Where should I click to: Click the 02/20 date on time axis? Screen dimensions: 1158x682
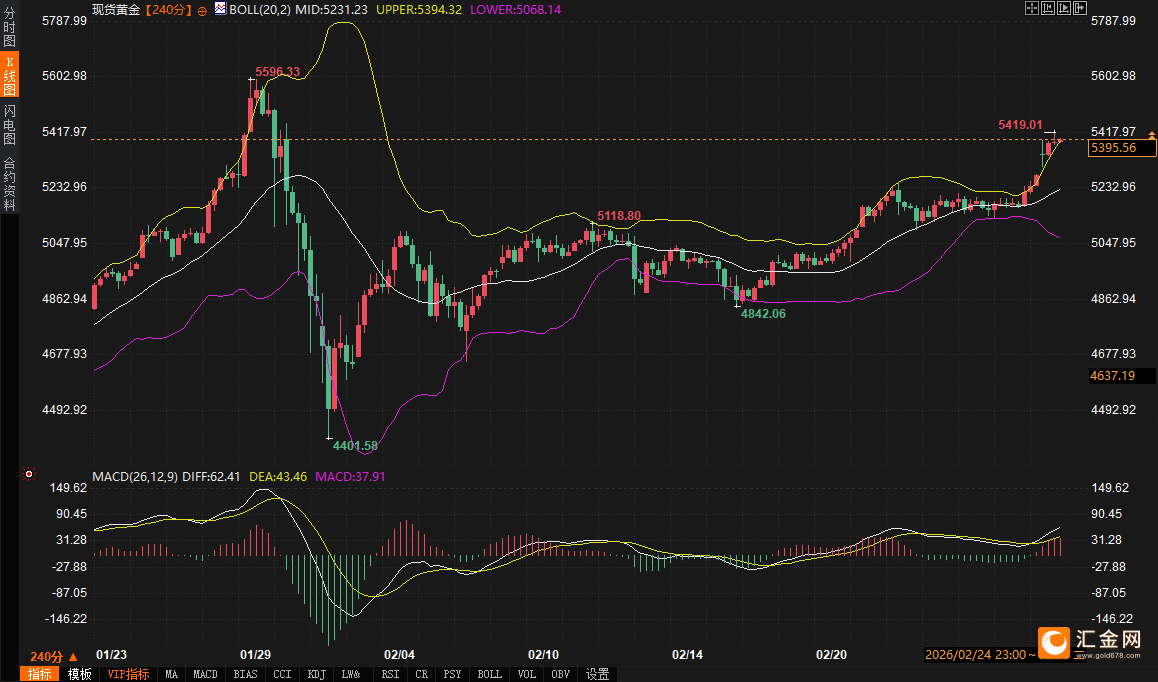832,655
